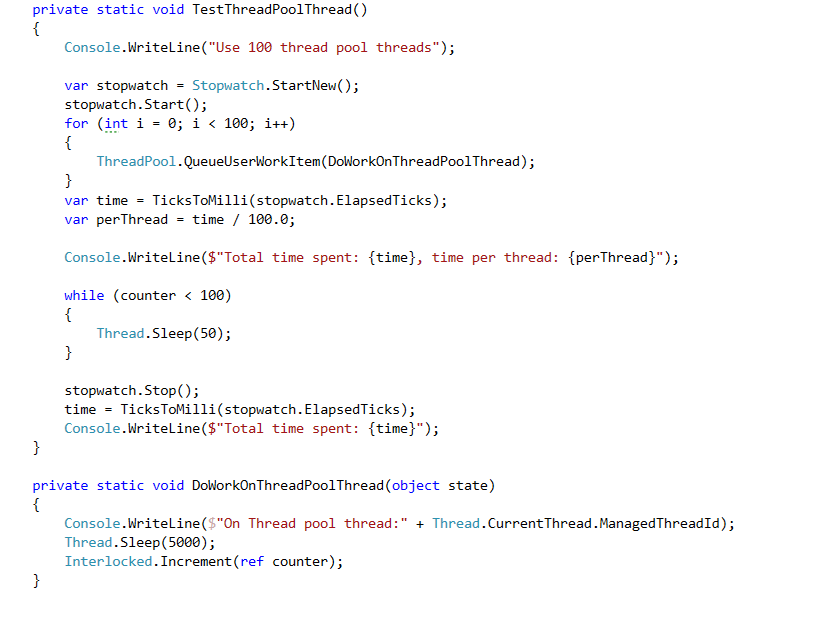Click the 'while' keyword

coord(84,295)
